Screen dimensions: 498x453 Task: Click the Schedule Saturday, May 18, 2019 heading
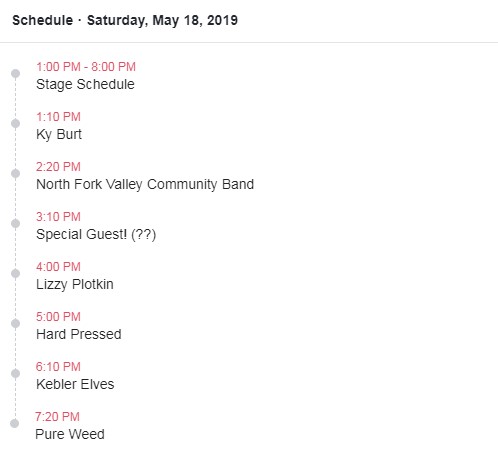coord(125,20)
